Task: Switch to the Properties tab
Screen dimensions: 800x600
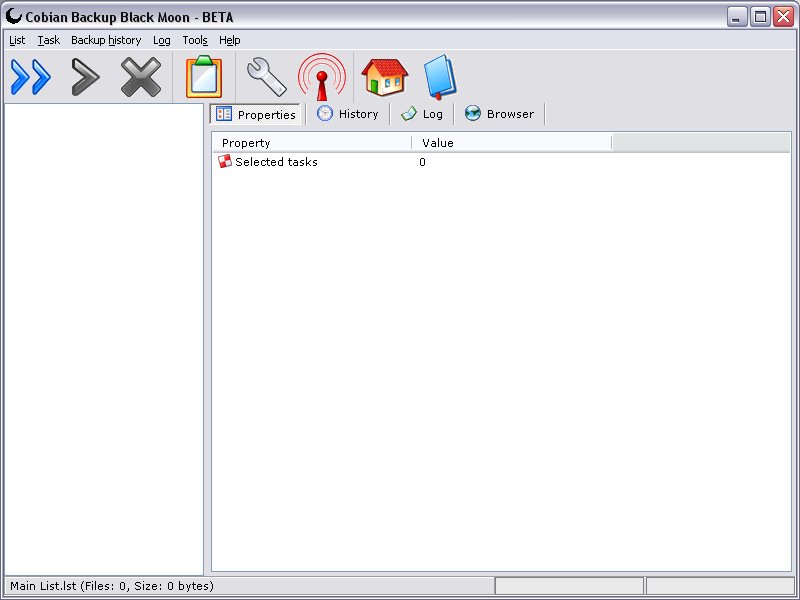Action: point(256,114)
